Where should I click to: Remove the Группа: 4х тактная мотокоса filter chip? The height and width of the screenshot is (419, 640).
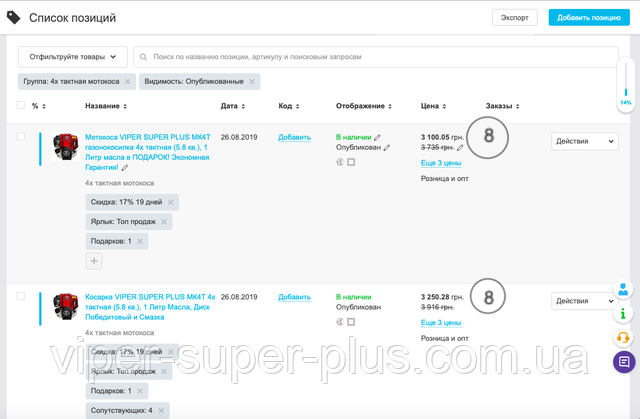click(x=127, y=82)
